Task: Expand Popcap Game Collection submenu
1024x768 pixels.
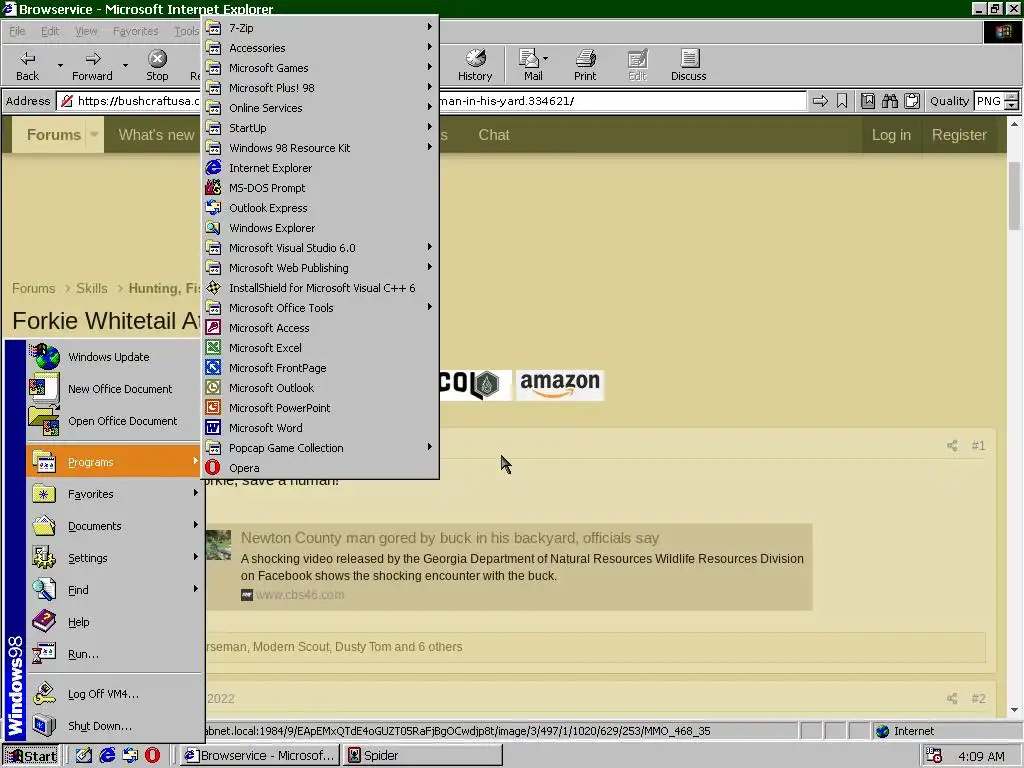Action: [x=320, y=448]
